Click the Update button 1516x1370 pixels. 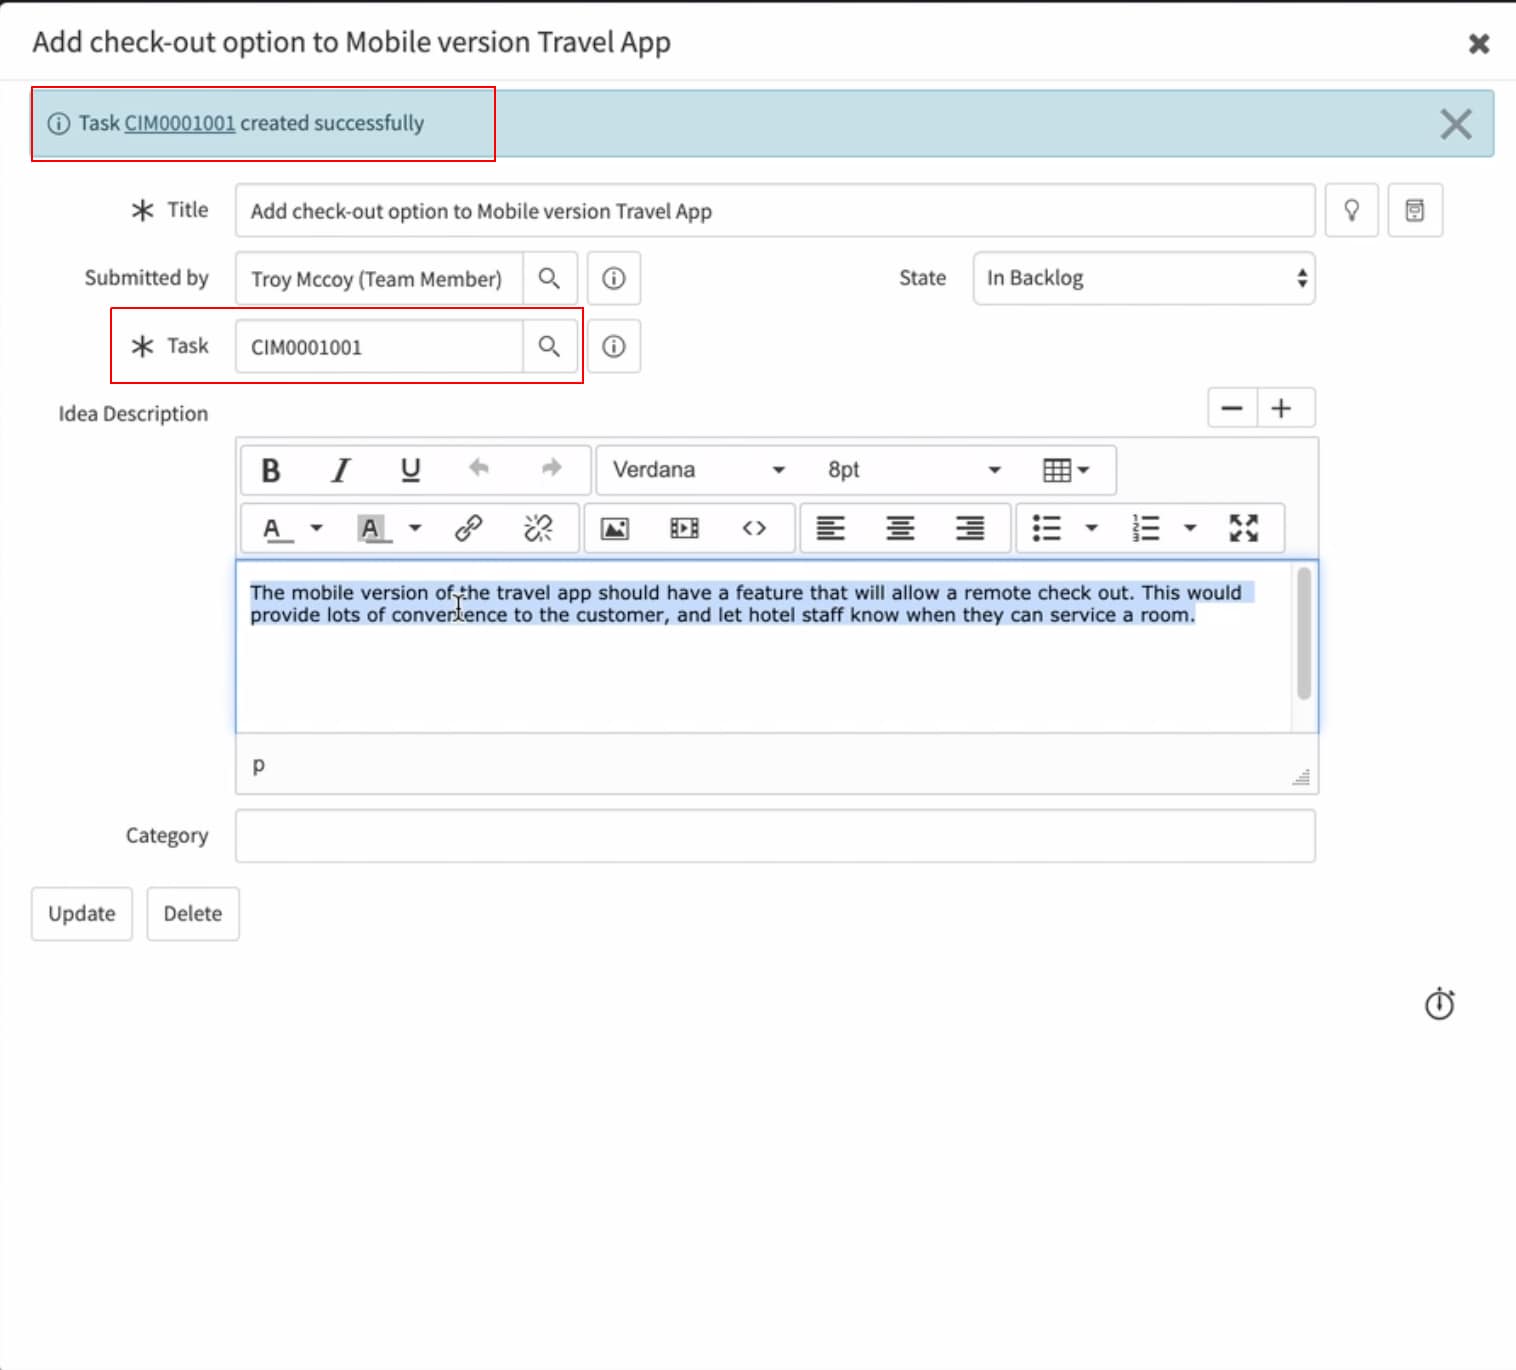pyautogui.click(x=81, y=913)
